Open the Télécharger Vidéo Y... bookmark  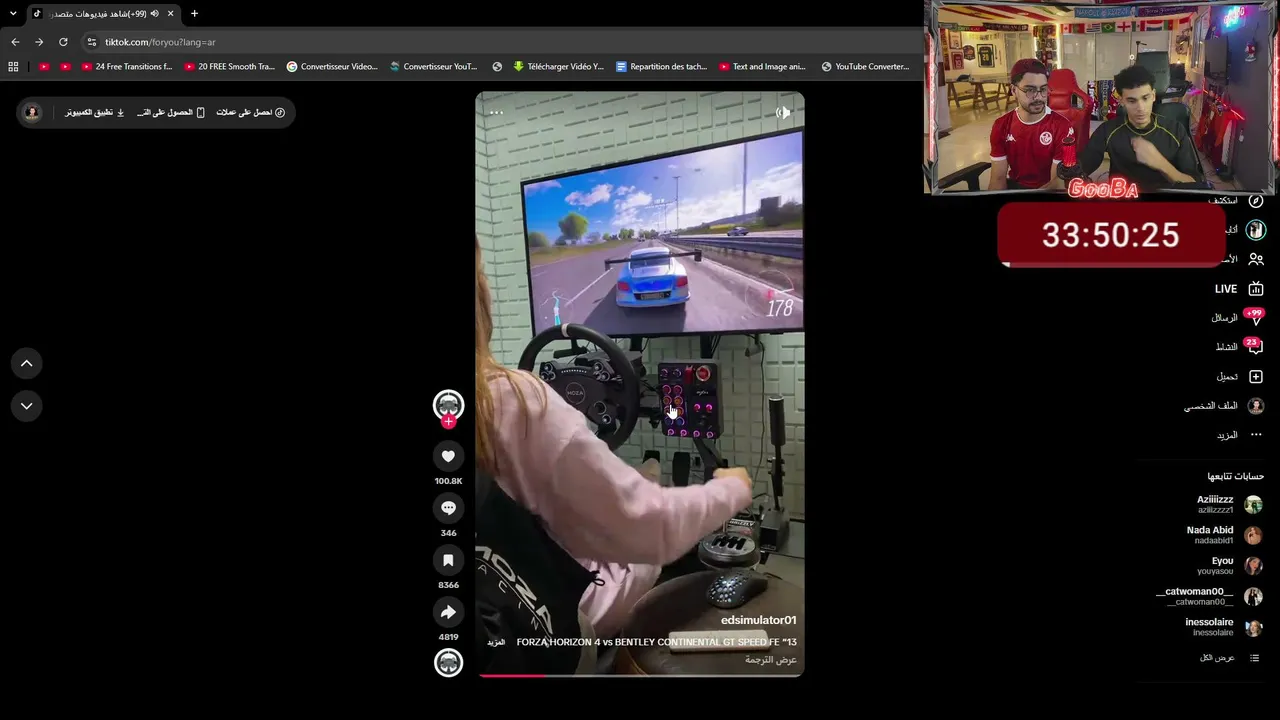click(559, 67)
